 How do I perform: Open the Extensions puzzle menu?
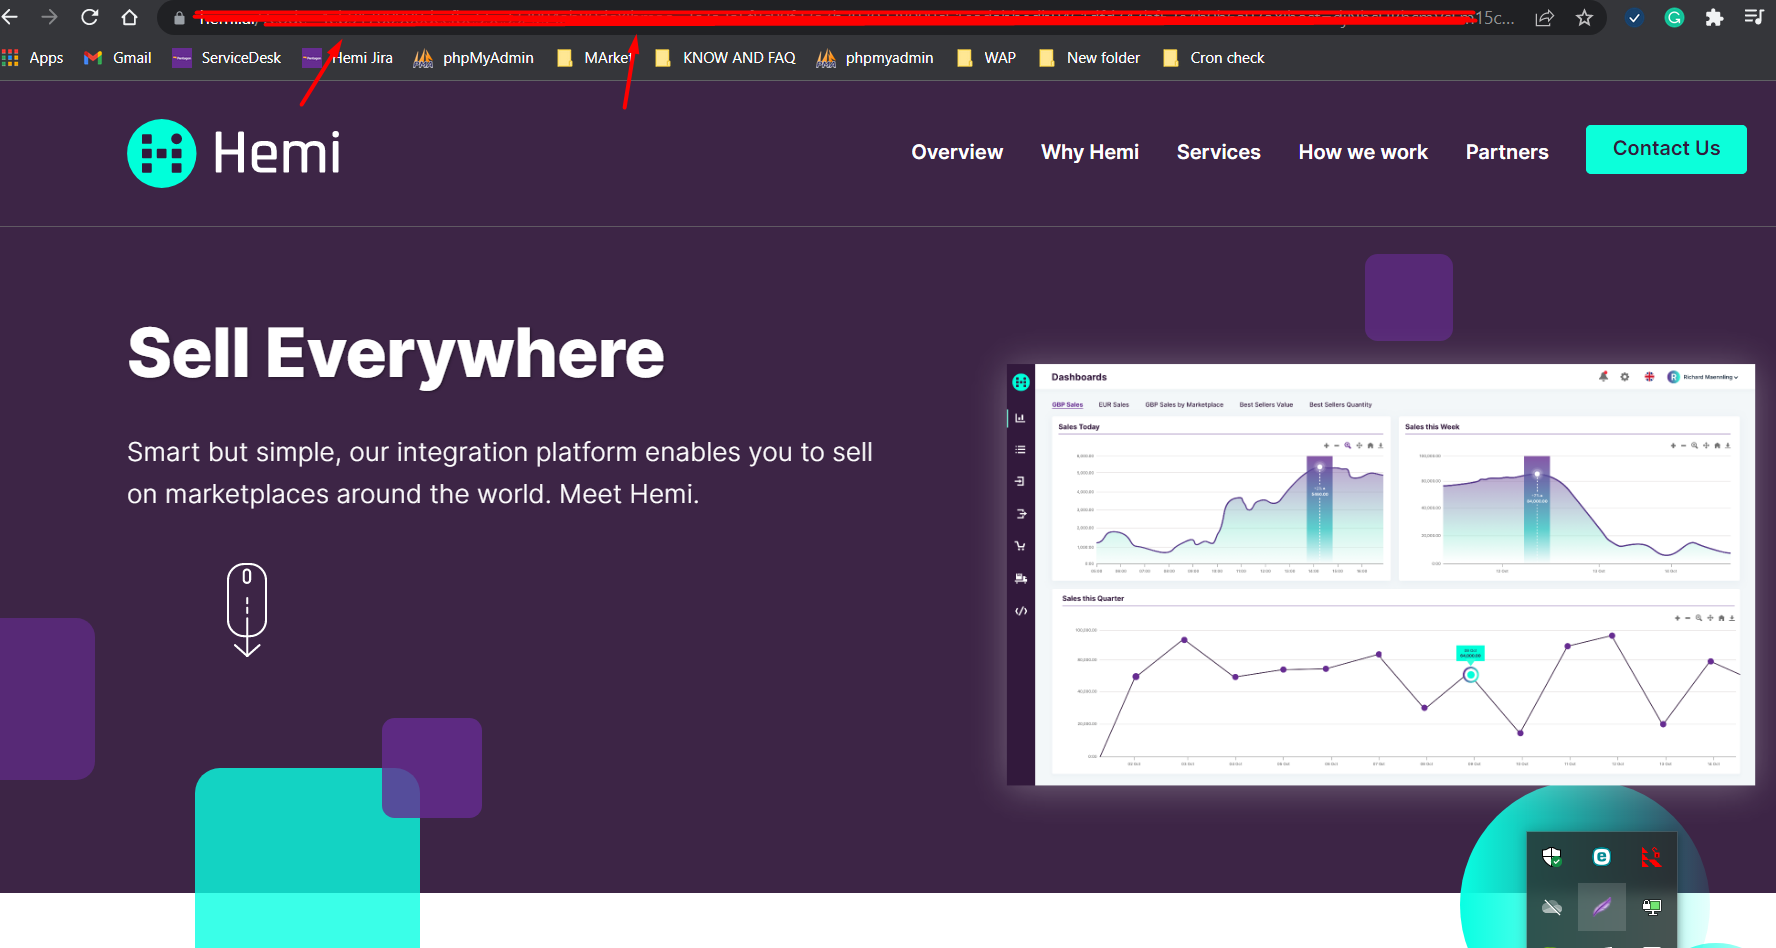click(1714, 17)
